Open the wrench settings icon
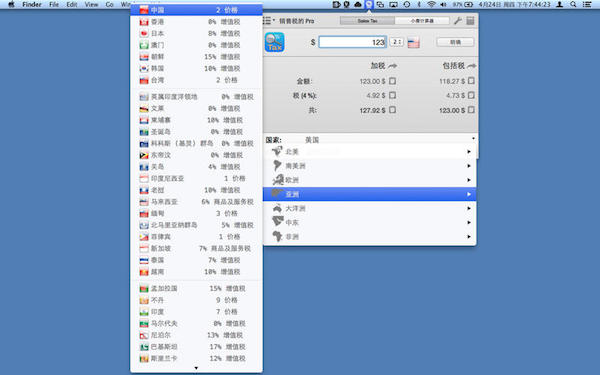This screenshot has height=375, width=600. point(457,21)
